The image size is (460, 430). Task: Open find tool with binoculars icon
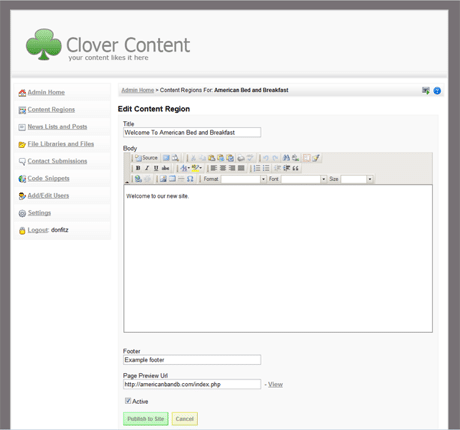[x=286, y=158]
